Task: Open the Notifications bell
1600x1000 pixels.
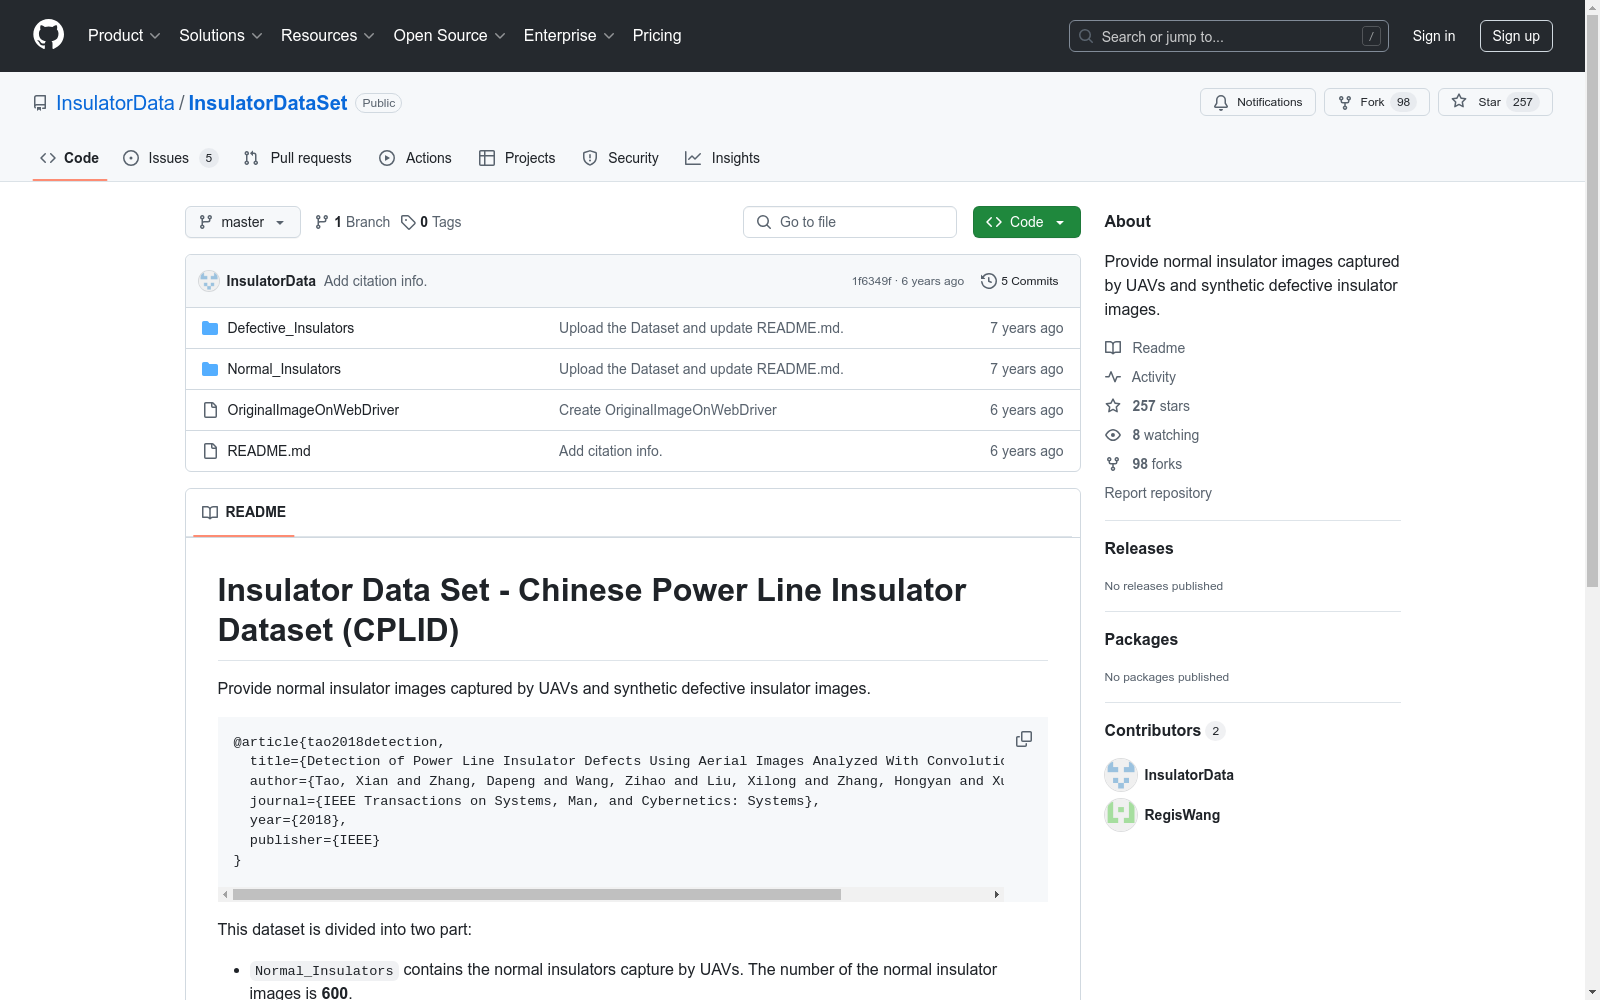Action: point(1221,102)
